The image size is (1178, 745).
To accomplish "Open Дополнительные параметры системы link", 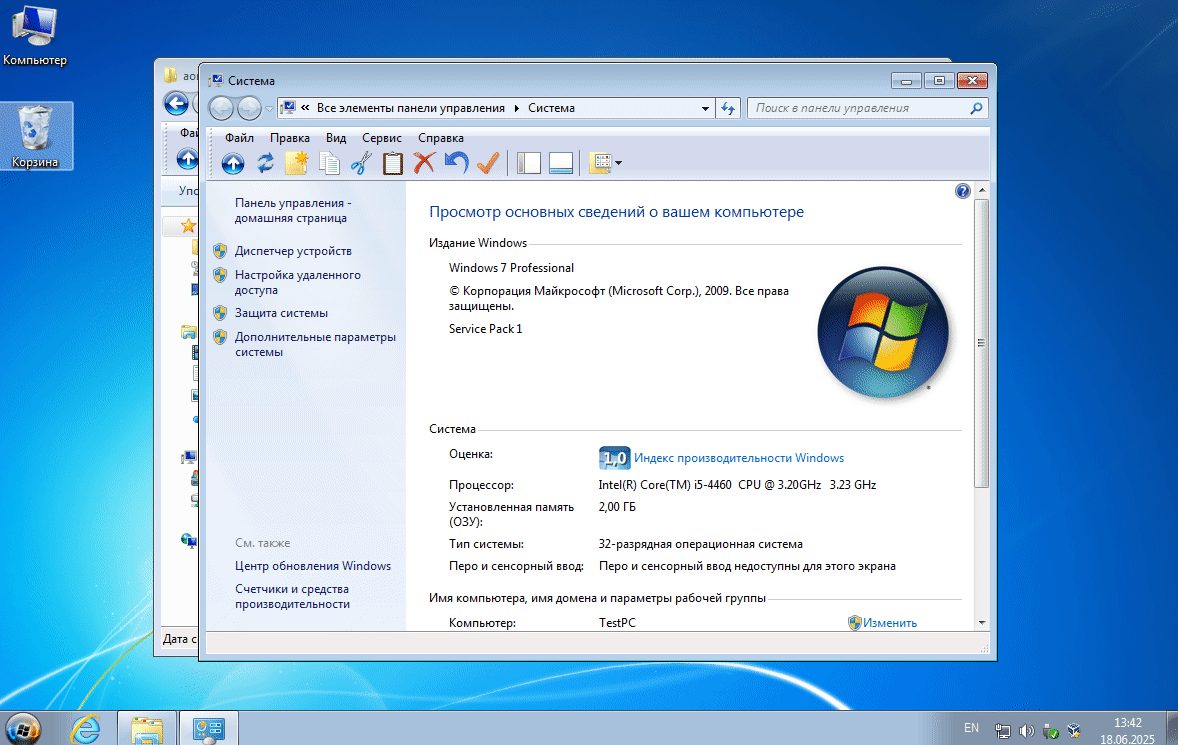I will tap(316, 345).
